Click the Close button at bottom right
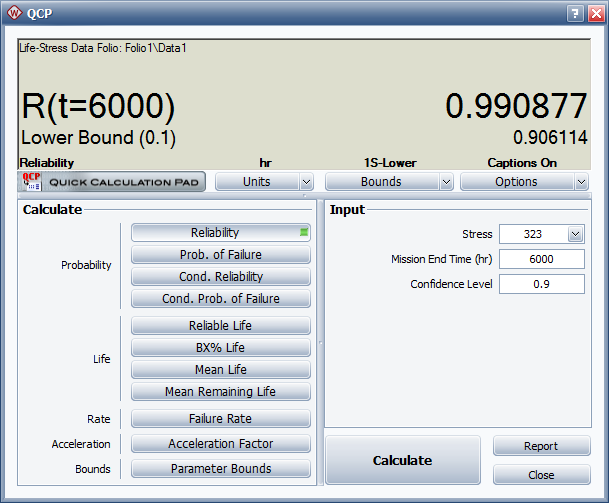Viewport: 609px width, 503px height. pyautogui.click(x=541, y=475)
